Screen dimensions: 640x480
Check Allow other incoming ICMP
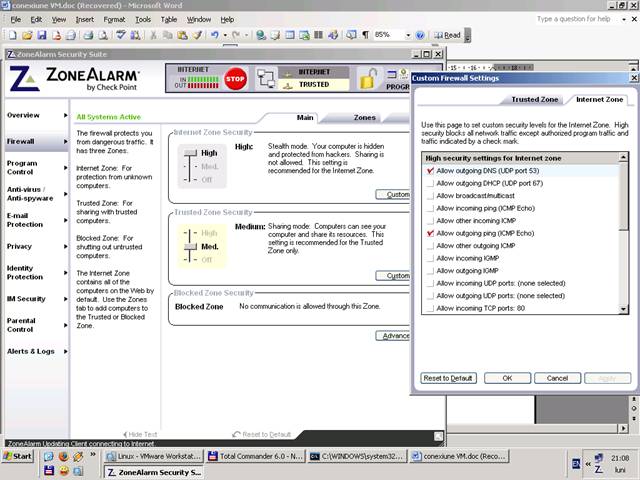tap(430, 221)
